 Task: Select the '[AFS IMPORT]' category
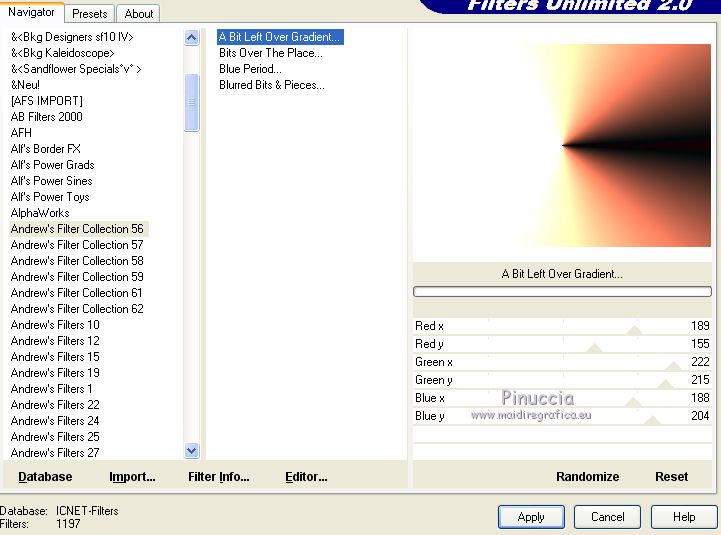coord(46,101)
